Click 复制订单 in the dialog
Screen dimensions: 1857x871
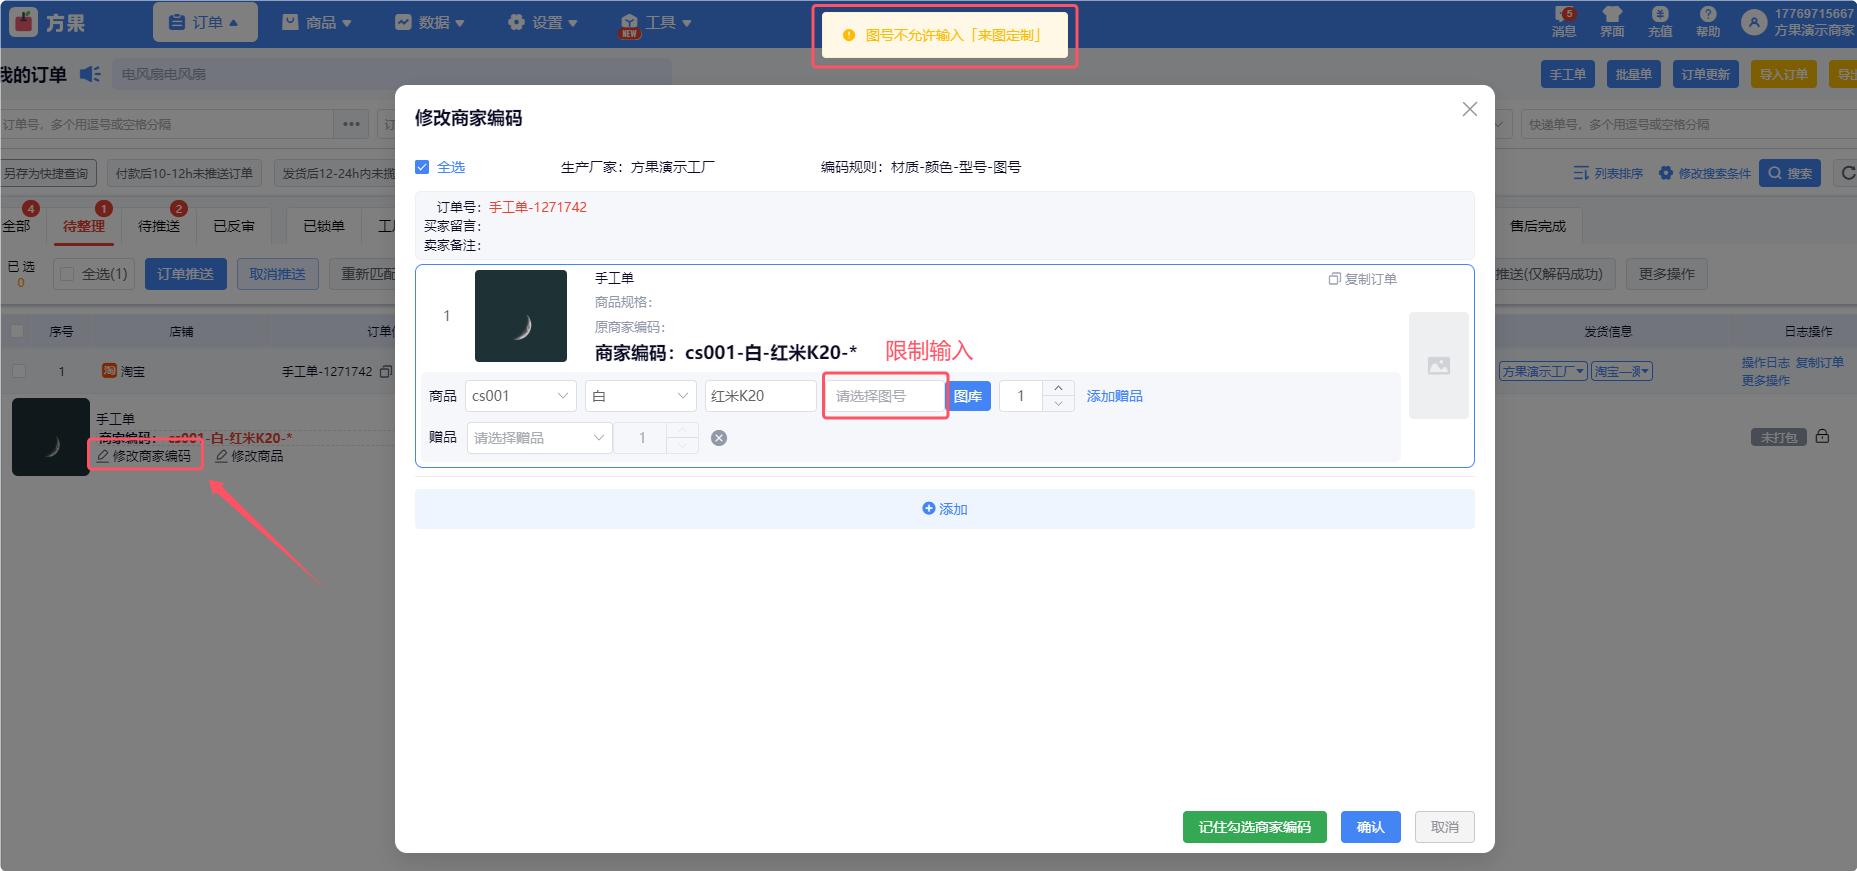1362,279
